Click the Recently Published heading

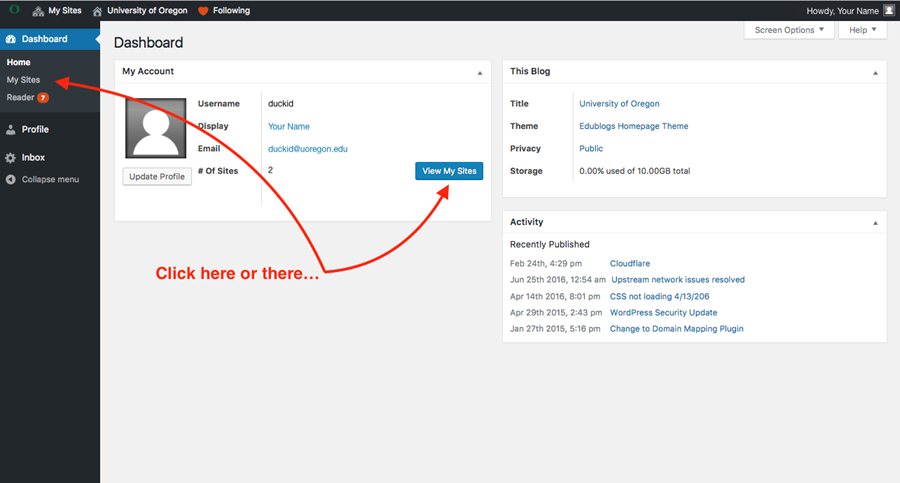[x=549, y=245]
